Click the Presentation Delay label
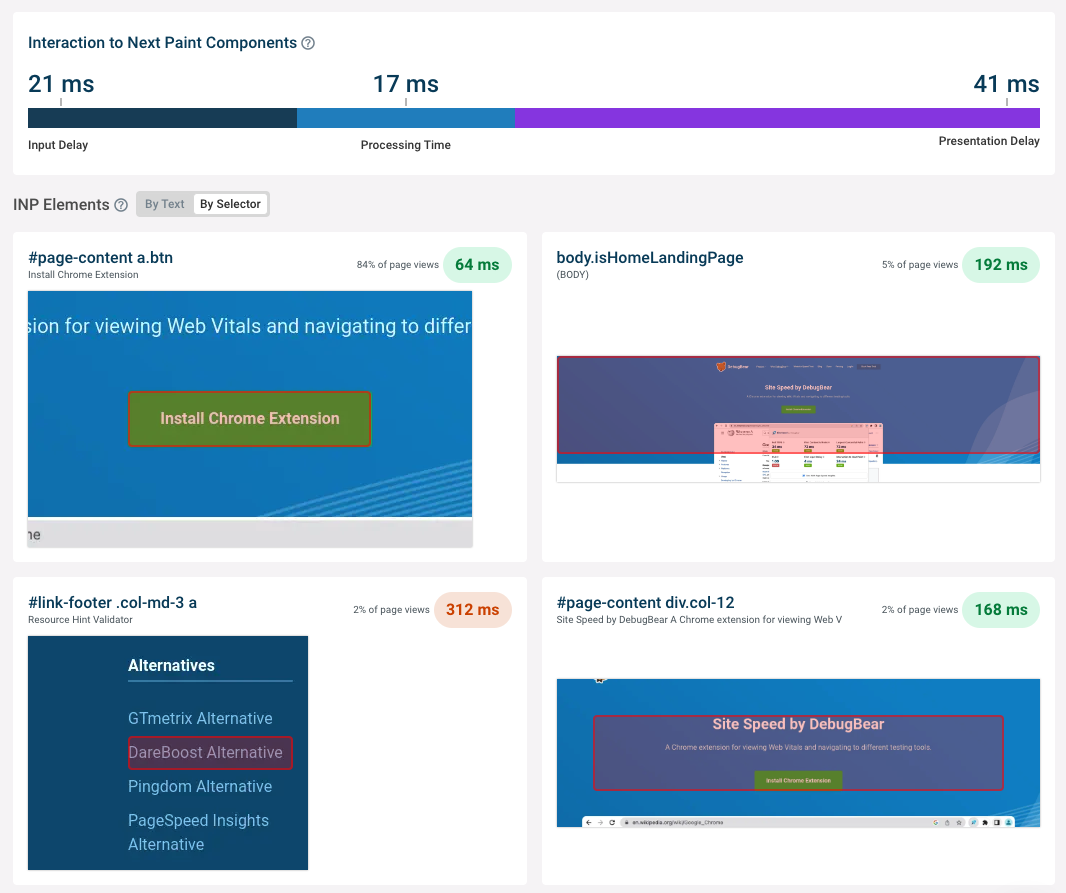Image resolution: width=1066 pixels, height=893 pixels. click(x=989, y=141)
